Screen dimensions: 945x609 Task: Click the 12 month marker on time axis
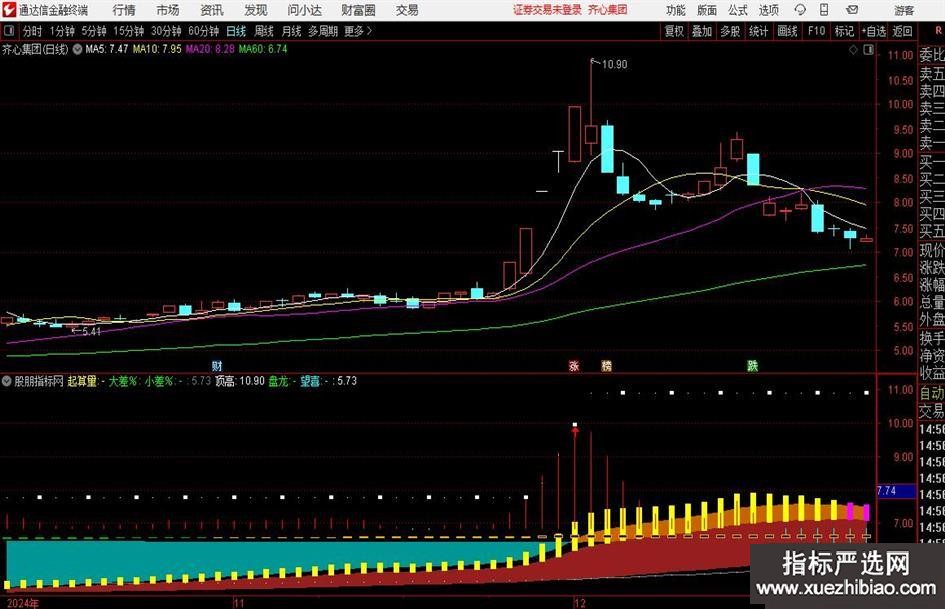point(580,603)
